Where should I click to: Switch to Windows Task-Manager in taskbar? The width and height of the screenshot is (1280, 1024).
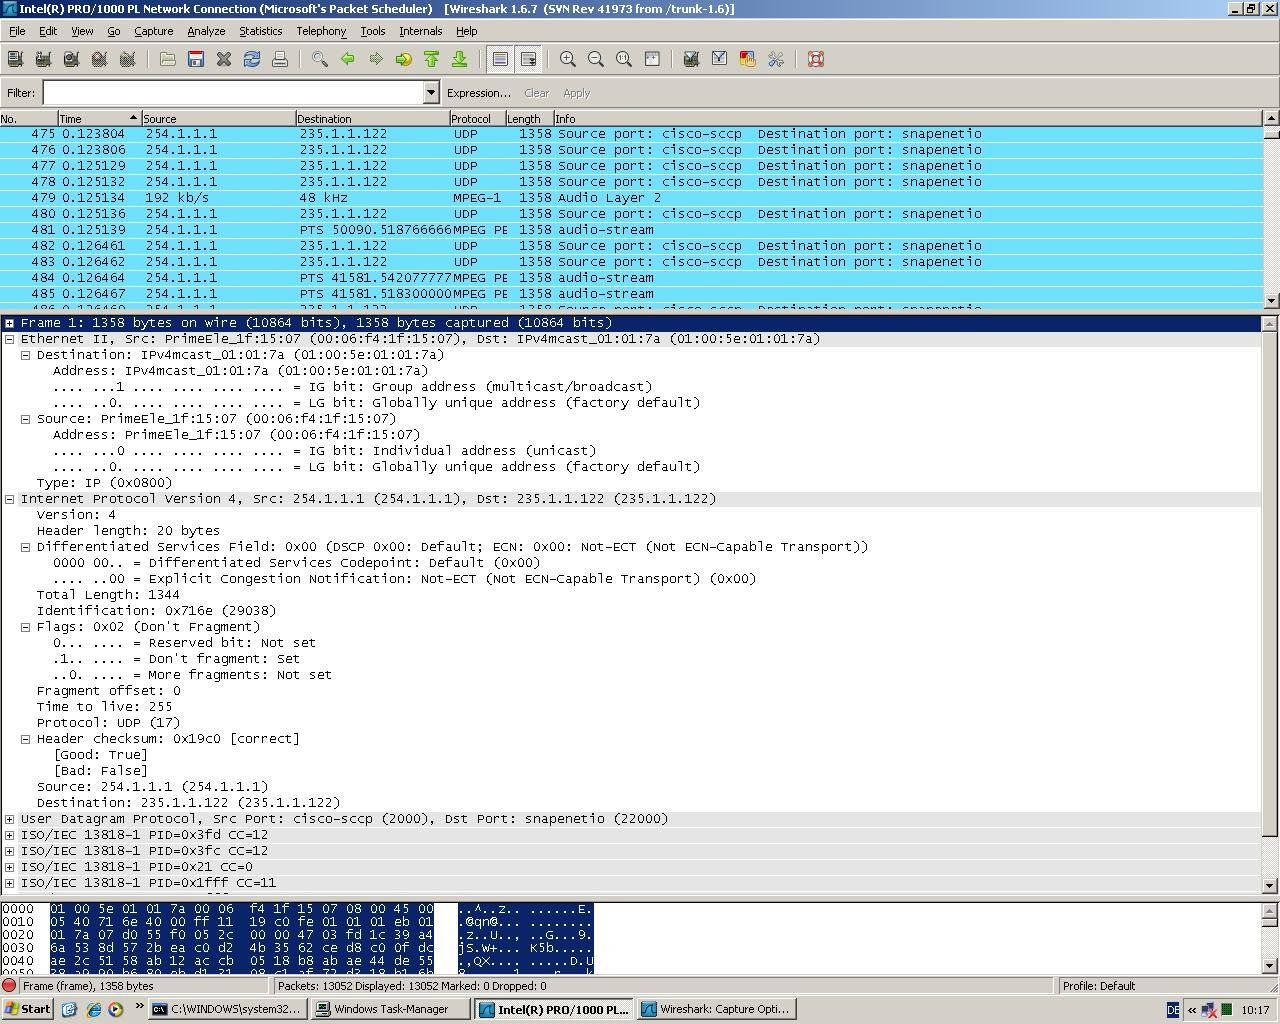click(391, 1009)
